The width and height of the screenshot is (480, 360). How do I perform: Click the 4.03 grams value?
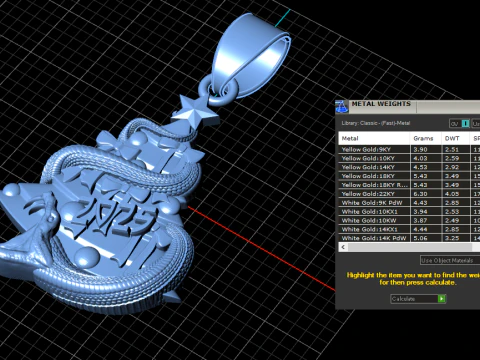pos(420,158)
